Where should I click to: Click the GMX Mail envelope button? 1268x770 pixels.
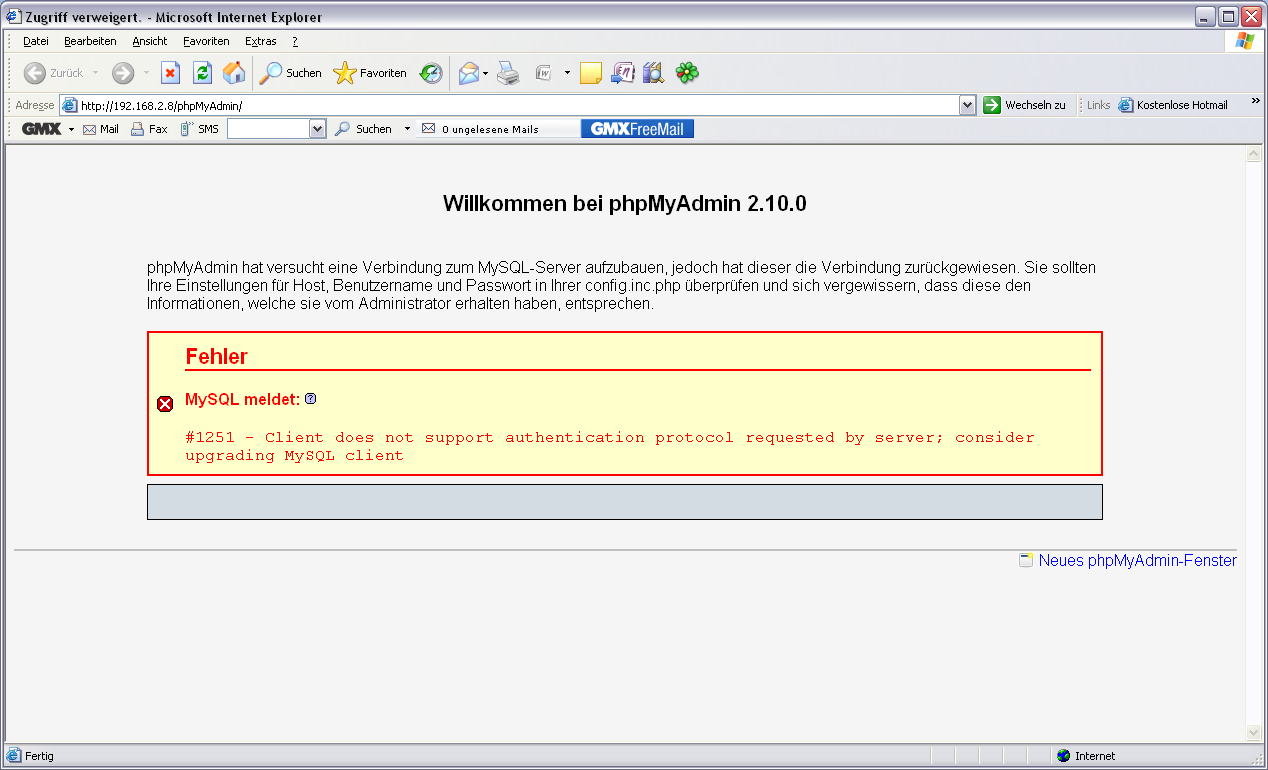click(x=101, y=129)
